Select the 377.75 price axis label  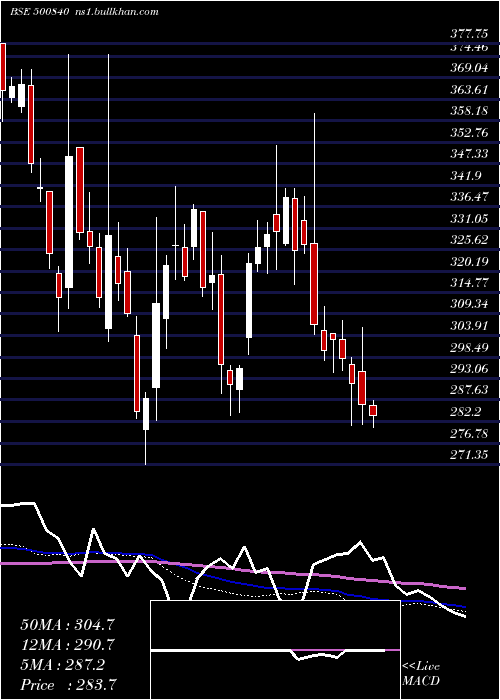click(468, 35)
